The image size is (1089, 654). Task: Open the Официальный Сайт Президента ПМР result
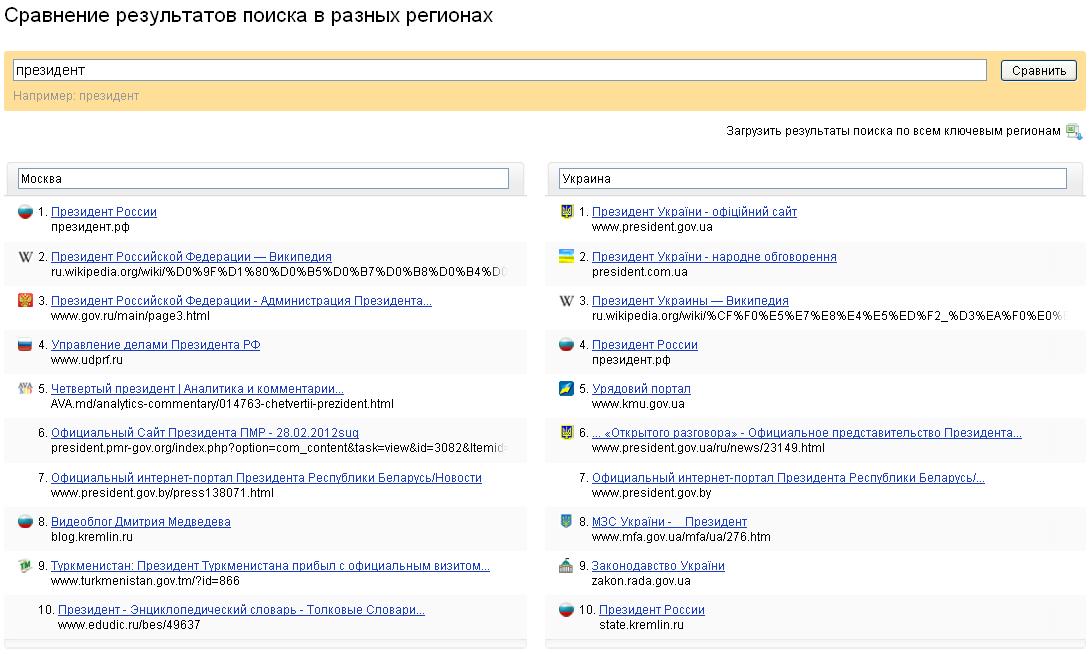204,433
